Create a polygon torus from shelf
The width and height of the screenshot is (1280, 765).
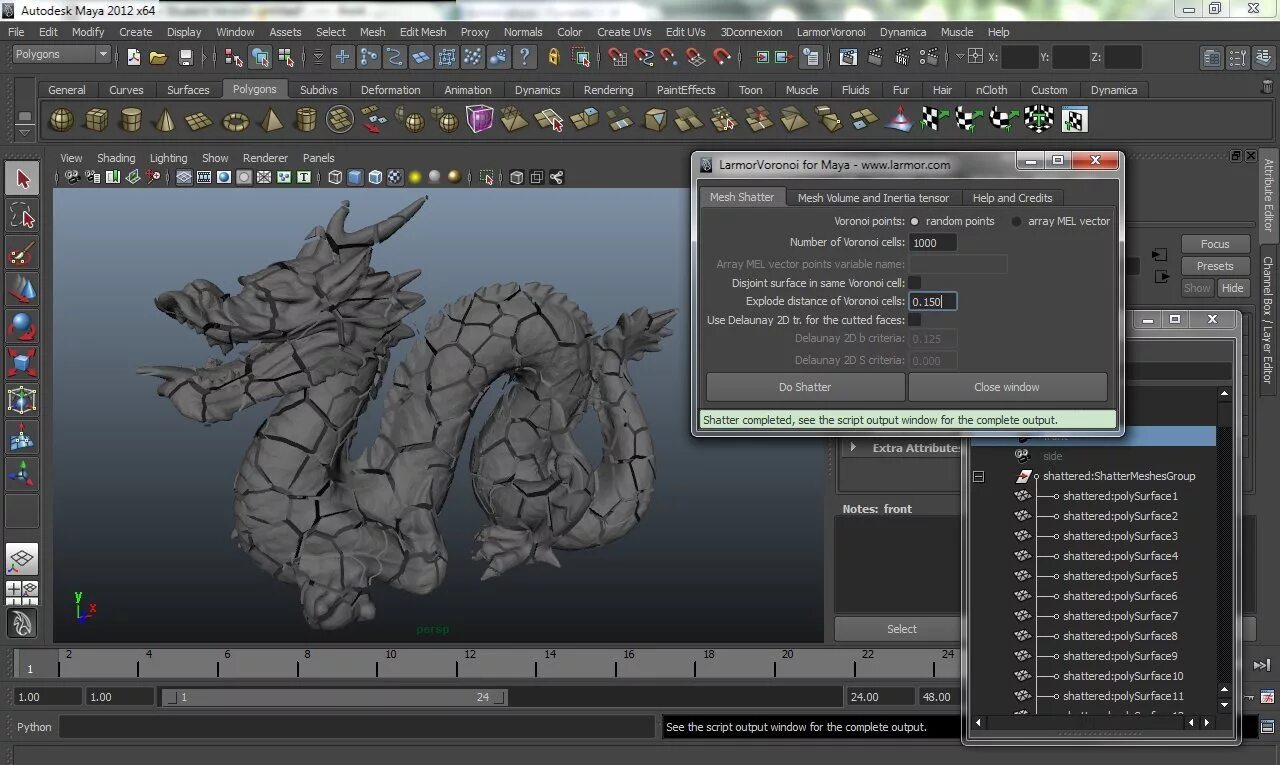pos(235,121)
